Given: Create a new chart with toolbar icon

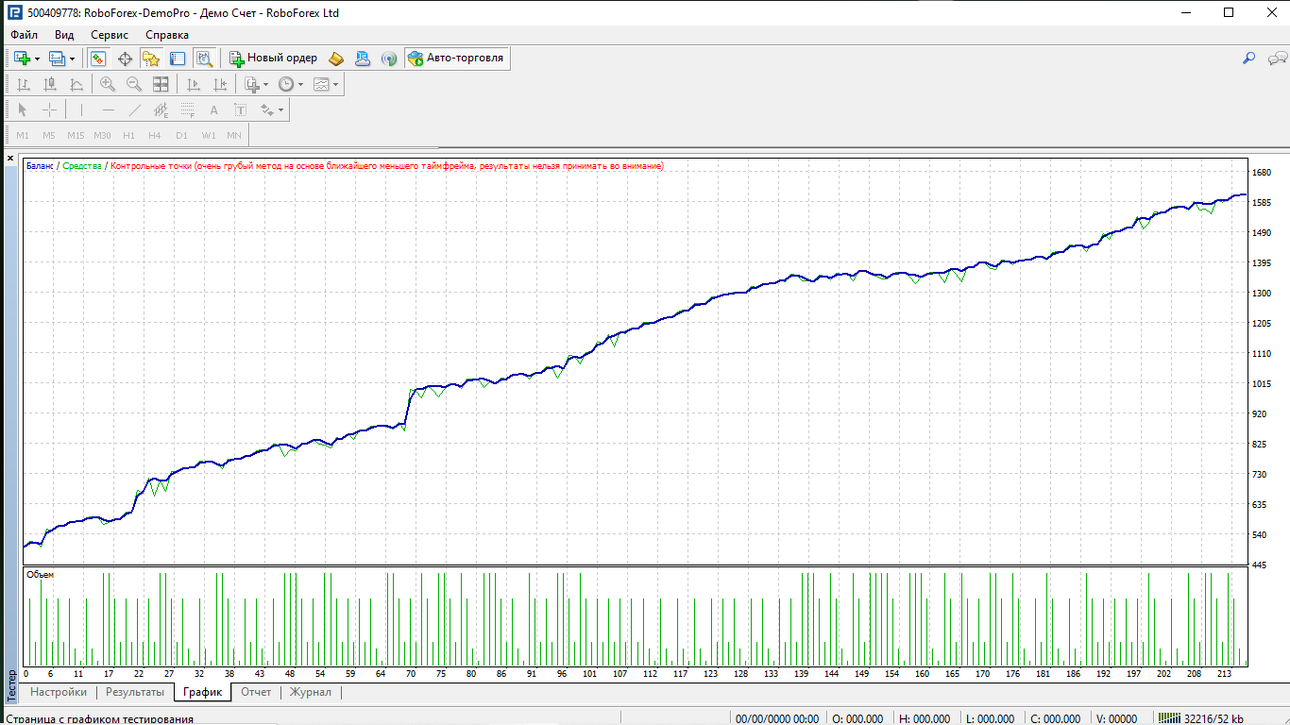Looking at the screenshot, I should (x=22, y=58).
